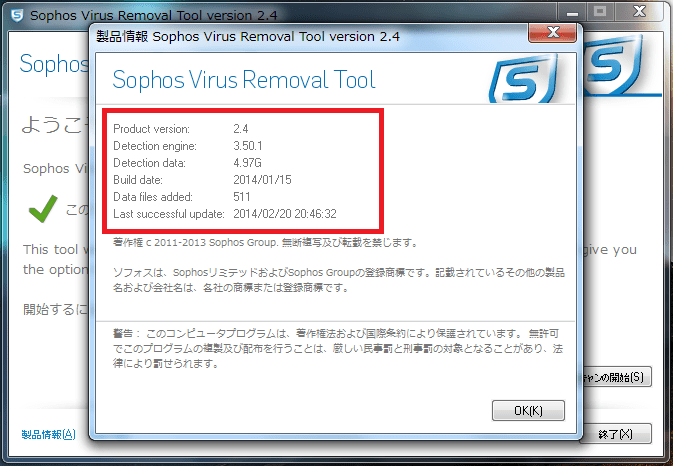Close the 製品情報 dialog with X
This screenshot has height=466, width=673.
[x=553, y=33]
